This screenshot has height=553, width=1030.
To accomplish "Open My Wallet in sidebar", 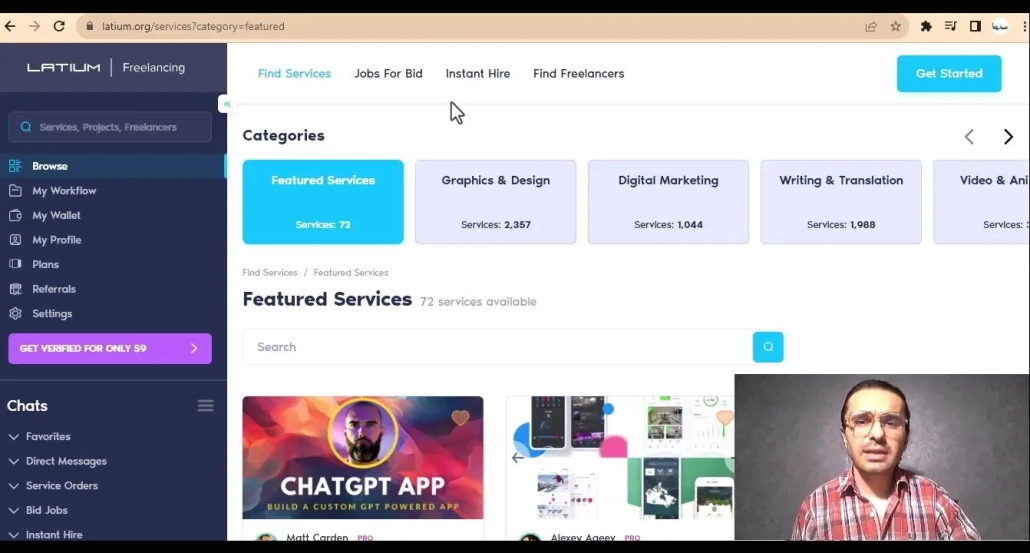I will pos(56,215).
